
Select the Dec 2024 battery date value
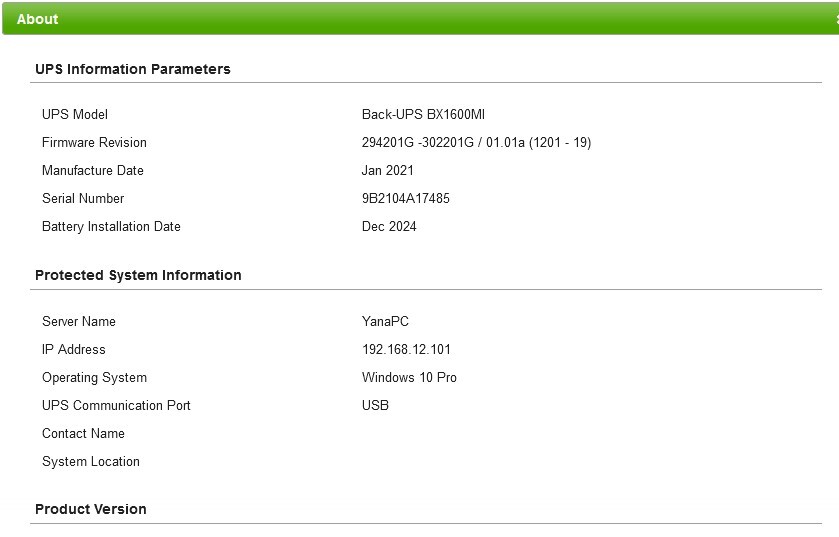(x=389, y=227)
